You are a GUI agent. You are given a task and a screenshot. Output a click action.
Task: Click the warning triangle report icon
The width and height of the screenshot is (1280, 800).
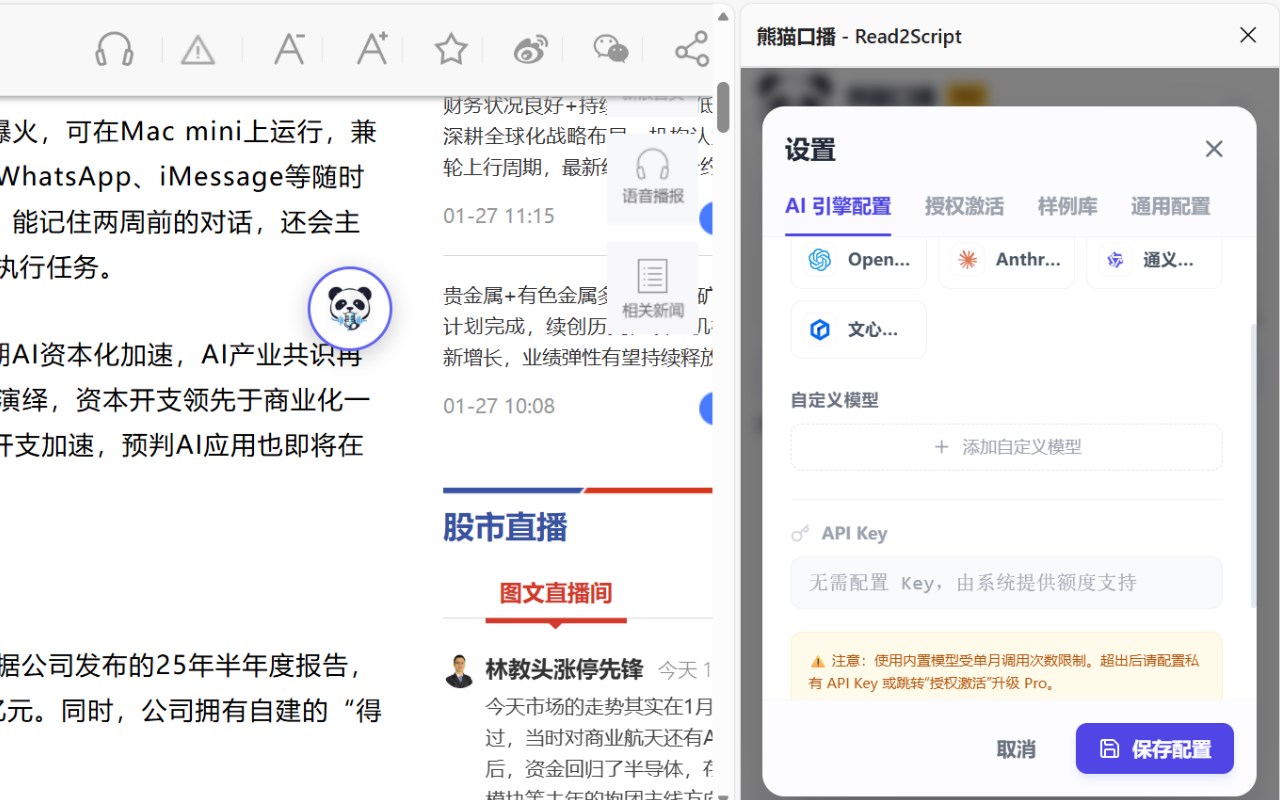click(198, 49)
